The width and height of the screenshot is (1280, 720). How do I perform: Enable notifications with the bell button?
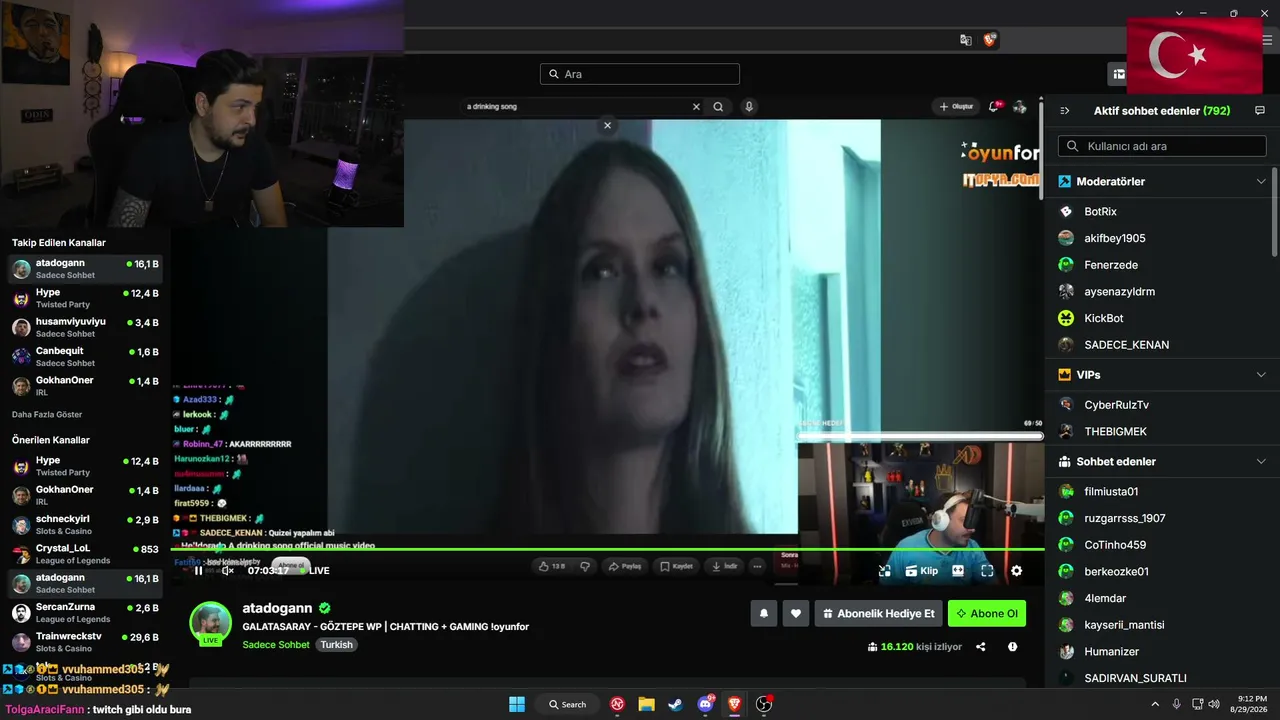[764, 614]
